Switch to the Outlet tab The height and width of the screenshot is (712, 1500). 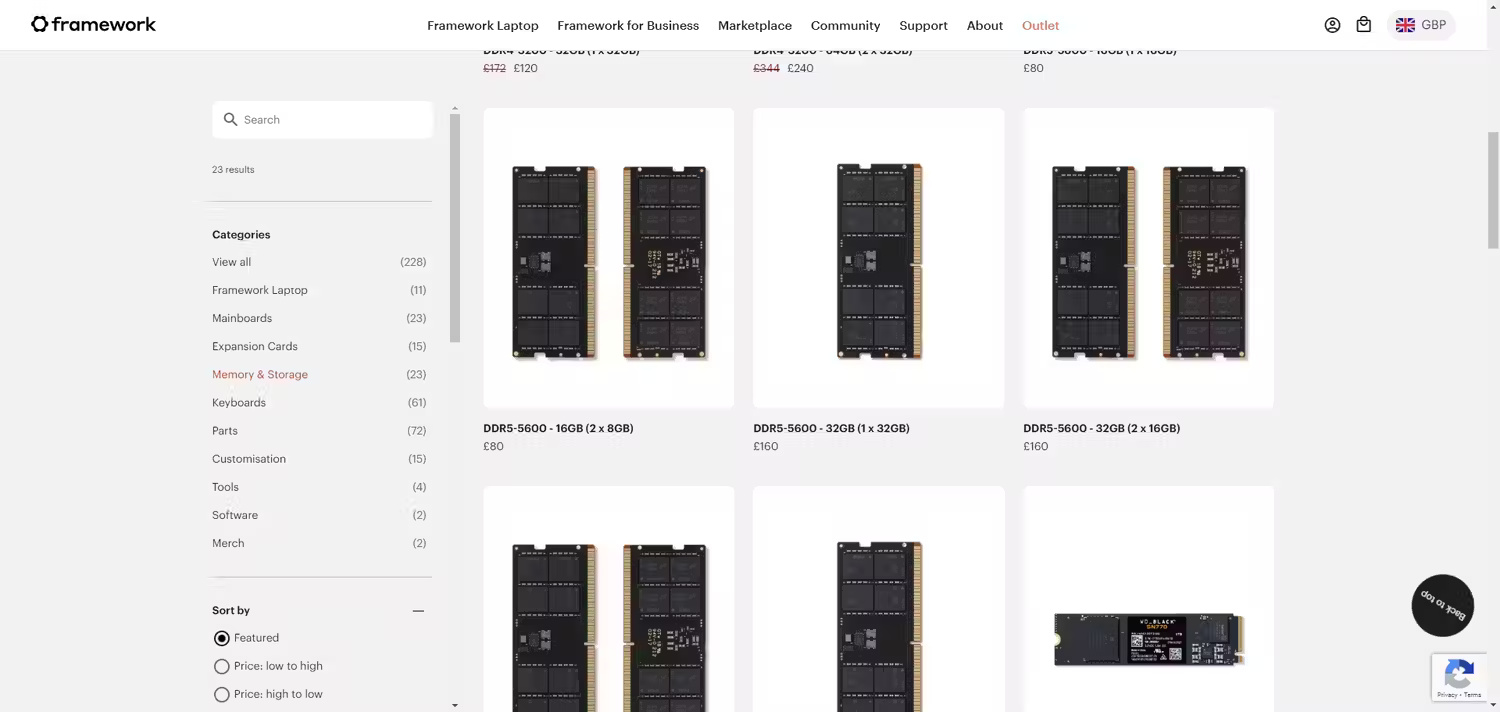[x=1040, y=25]
